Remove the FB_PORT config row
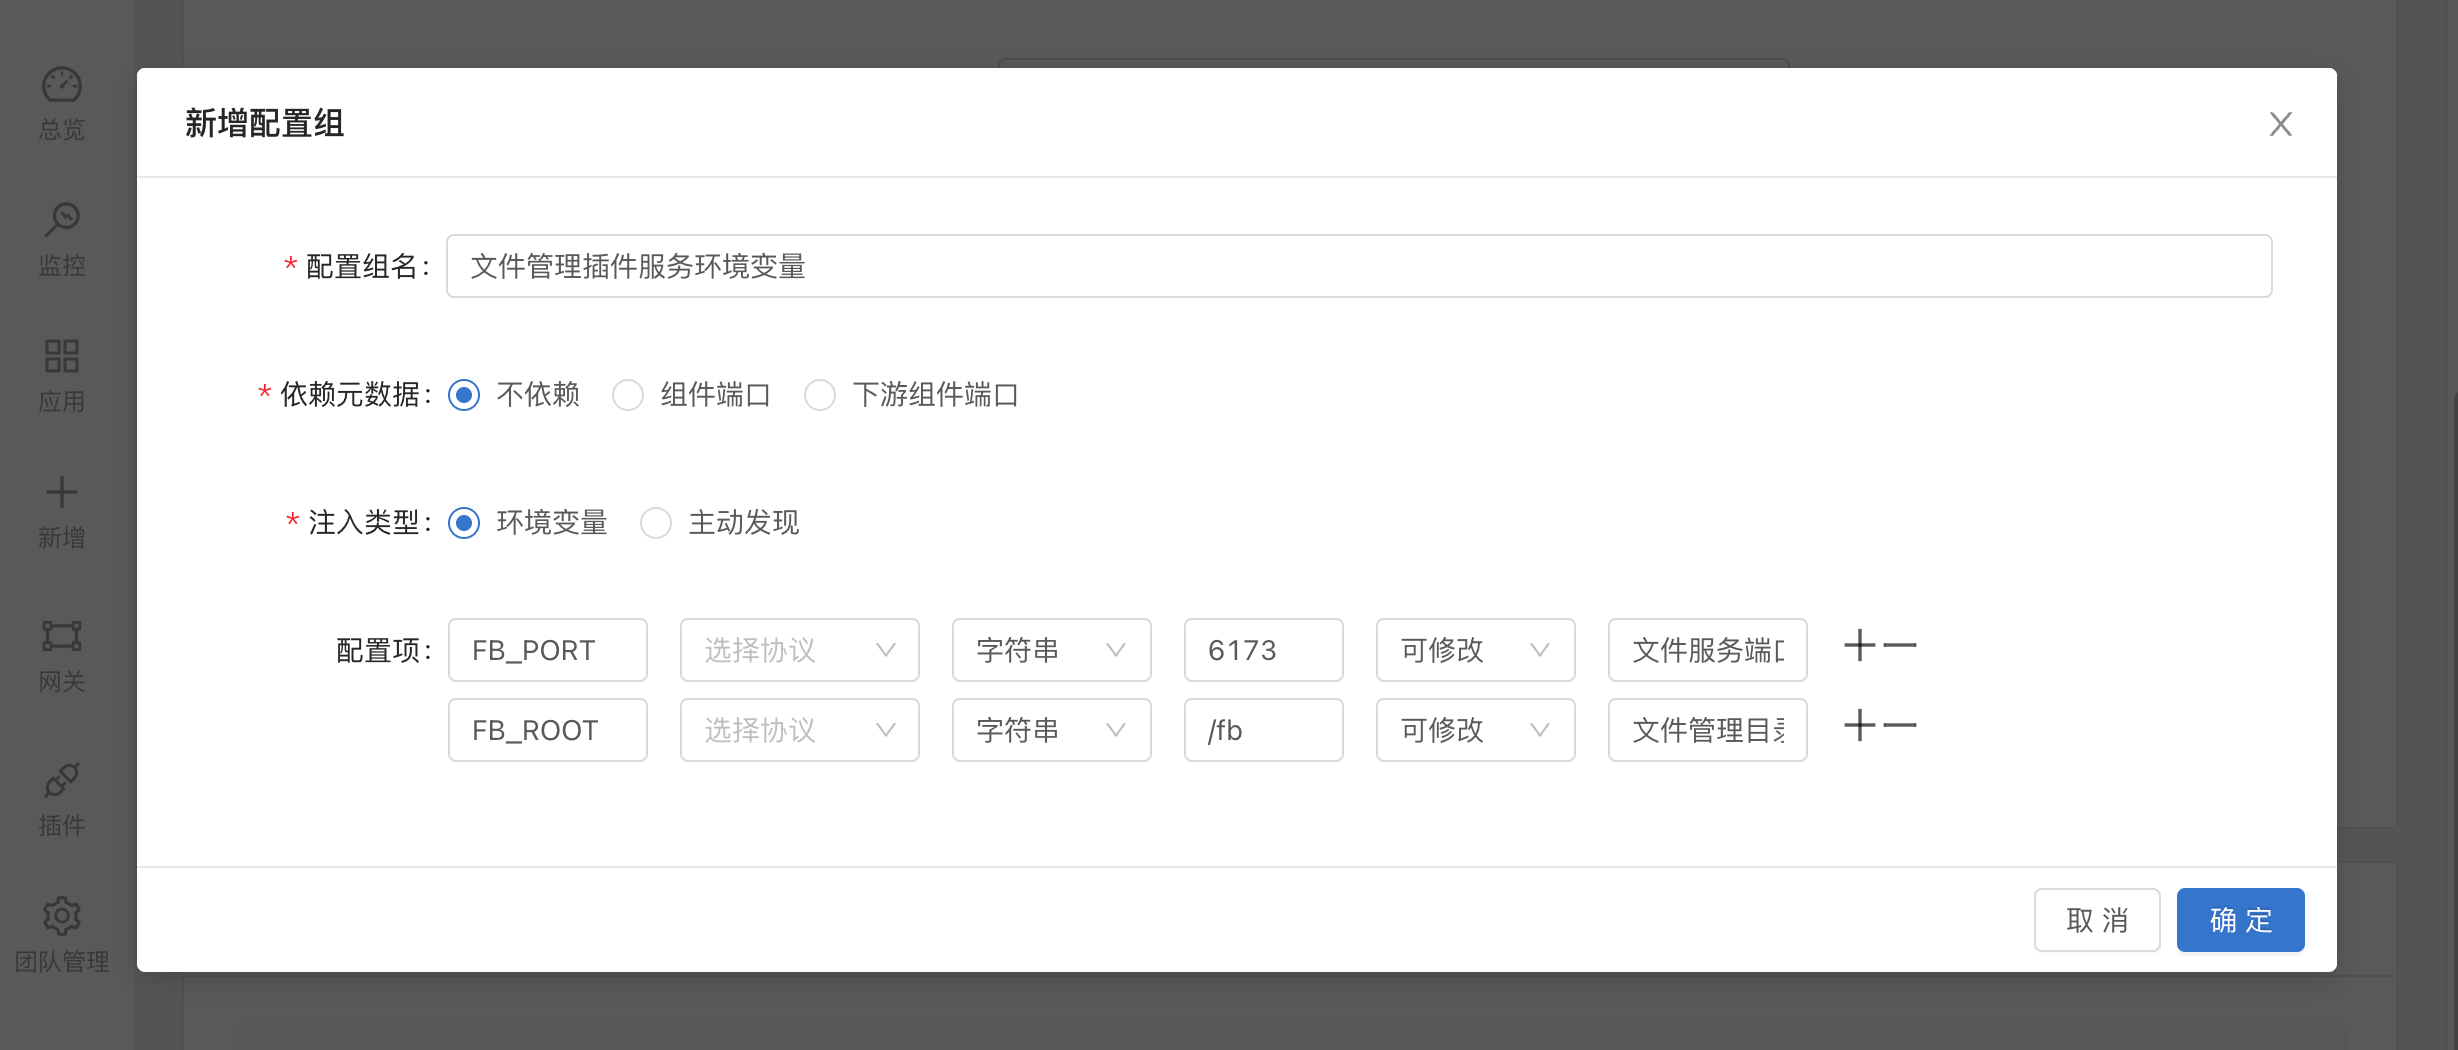This screenshot has width=2458, height=1050. [1900, 646]
